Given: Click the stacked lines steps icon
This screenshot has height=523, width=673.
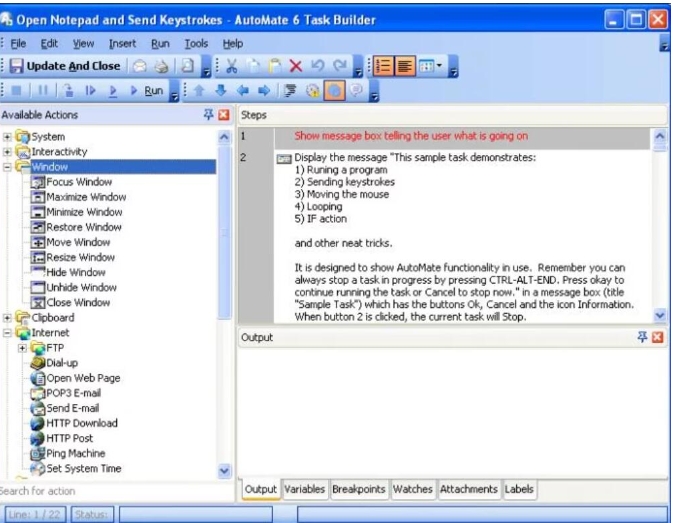Looking at the screenshot, I should [291, 91].
